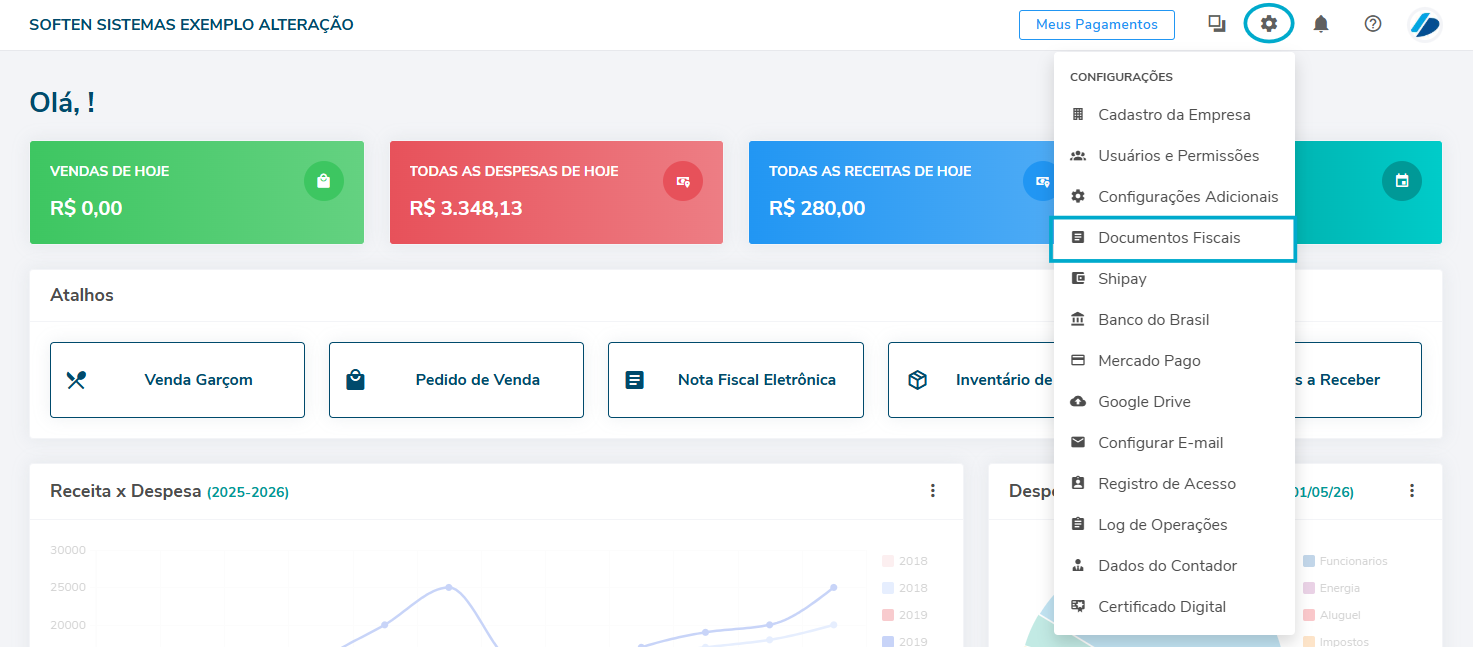Open Usuários e Permissões settings
The height and width of the screenshot is (647, 1473).
(1177, 156)
